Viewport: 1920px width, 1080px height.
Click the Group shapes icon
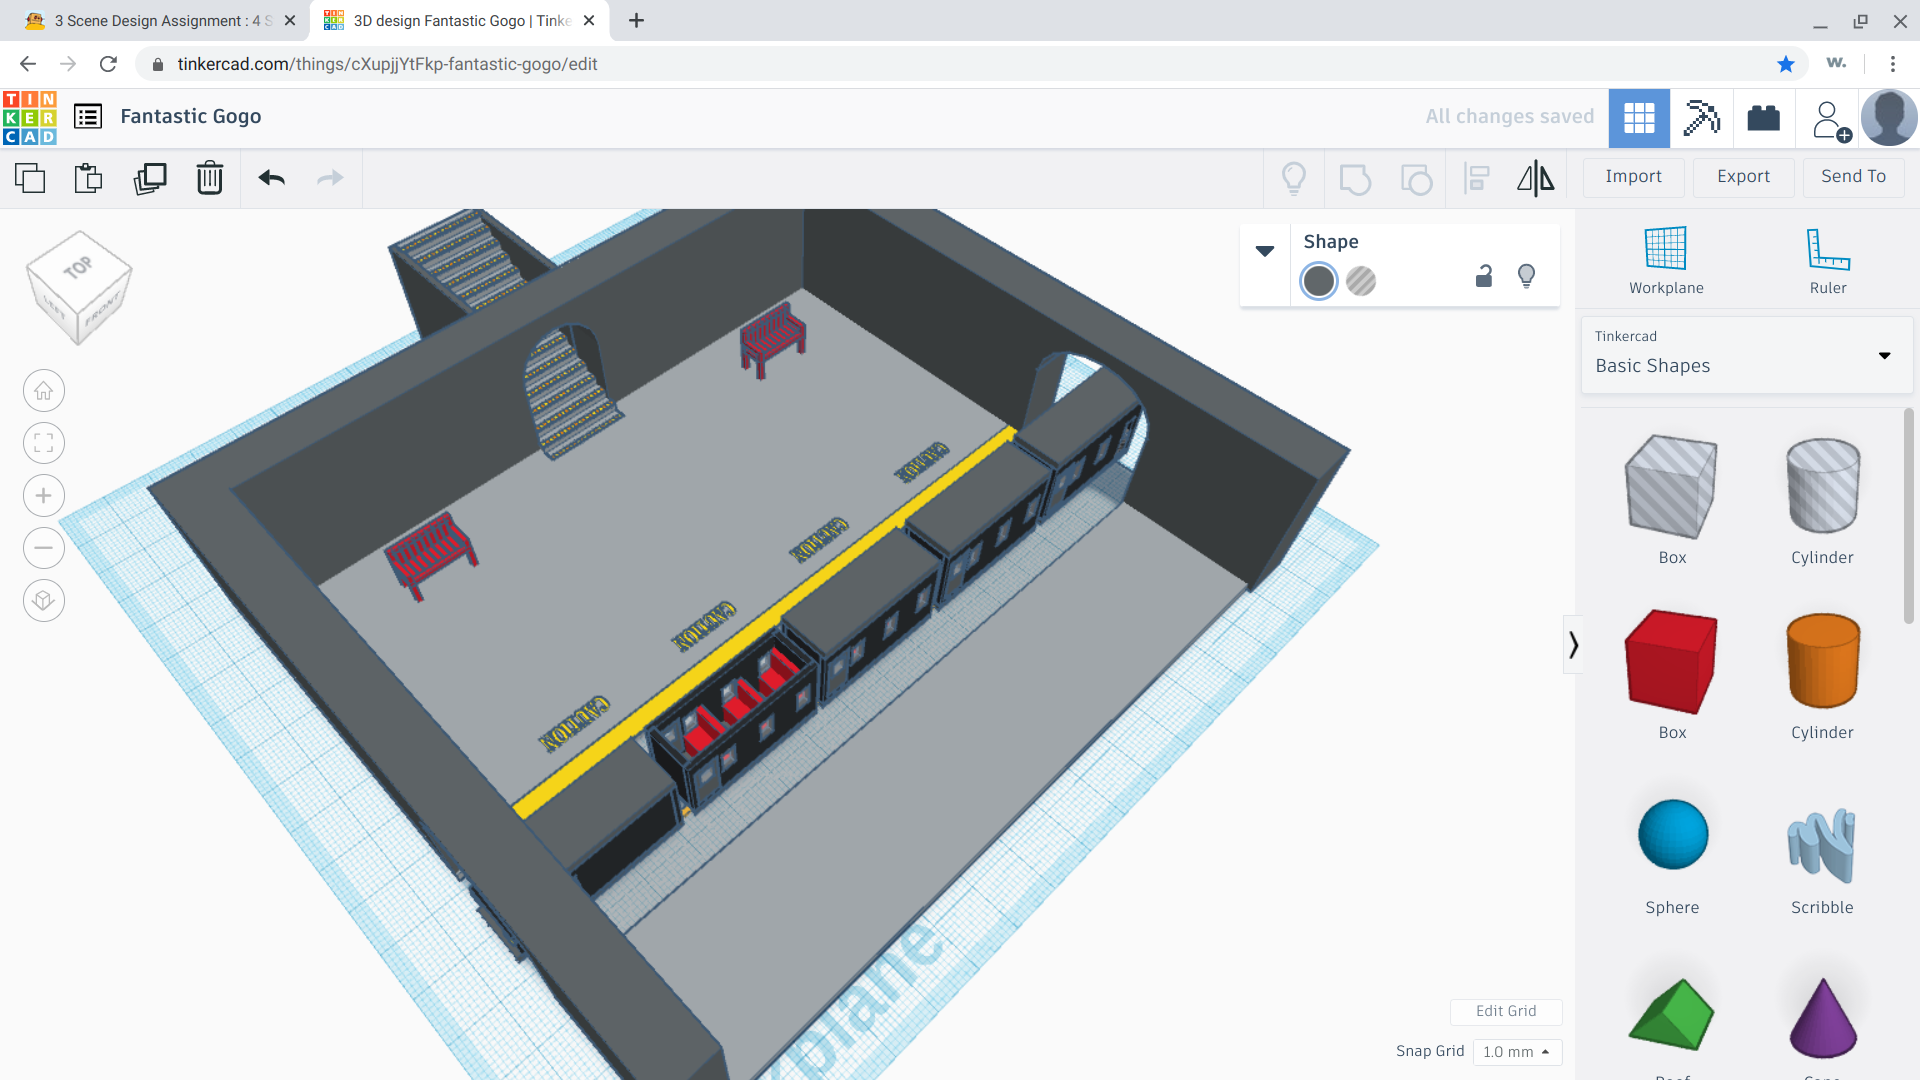(1355, 179)
